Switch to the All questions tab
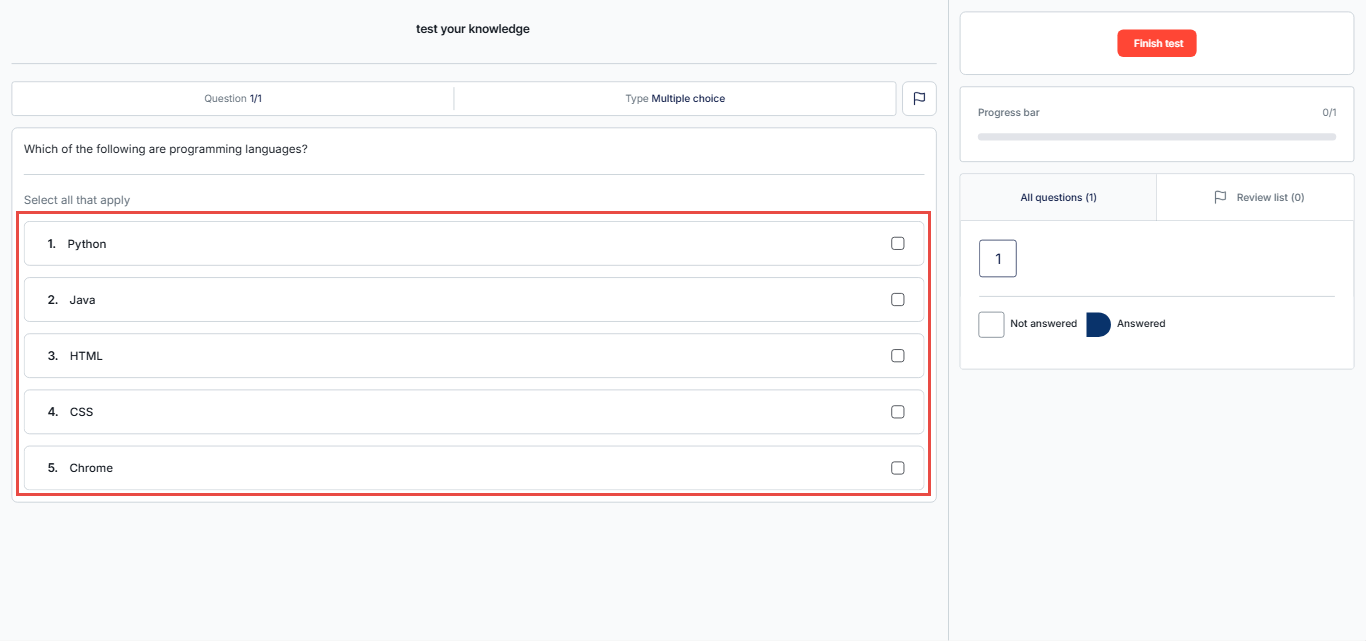This screenshot has width=1366, height=641. tap(1058, 197)
